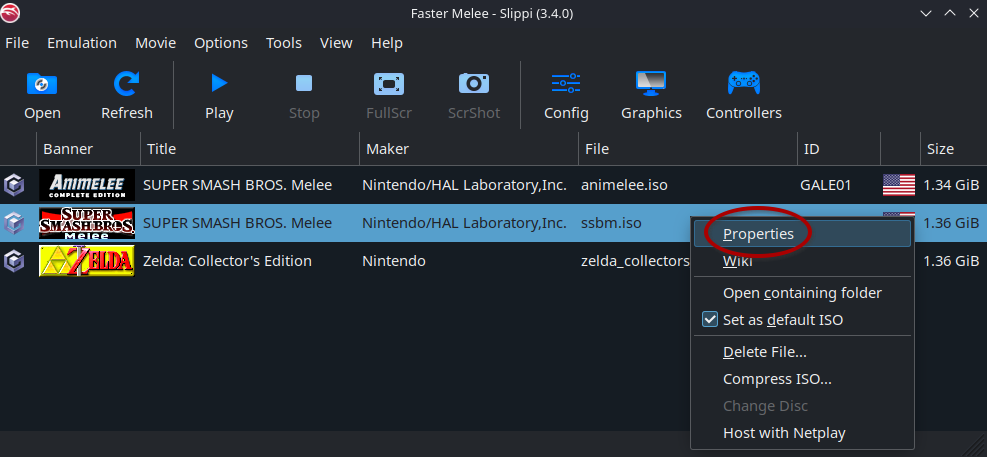This screenshot has width=987, height=457.
Task: Choose Compress ISO... in the context menu
Action: (802, 379)
